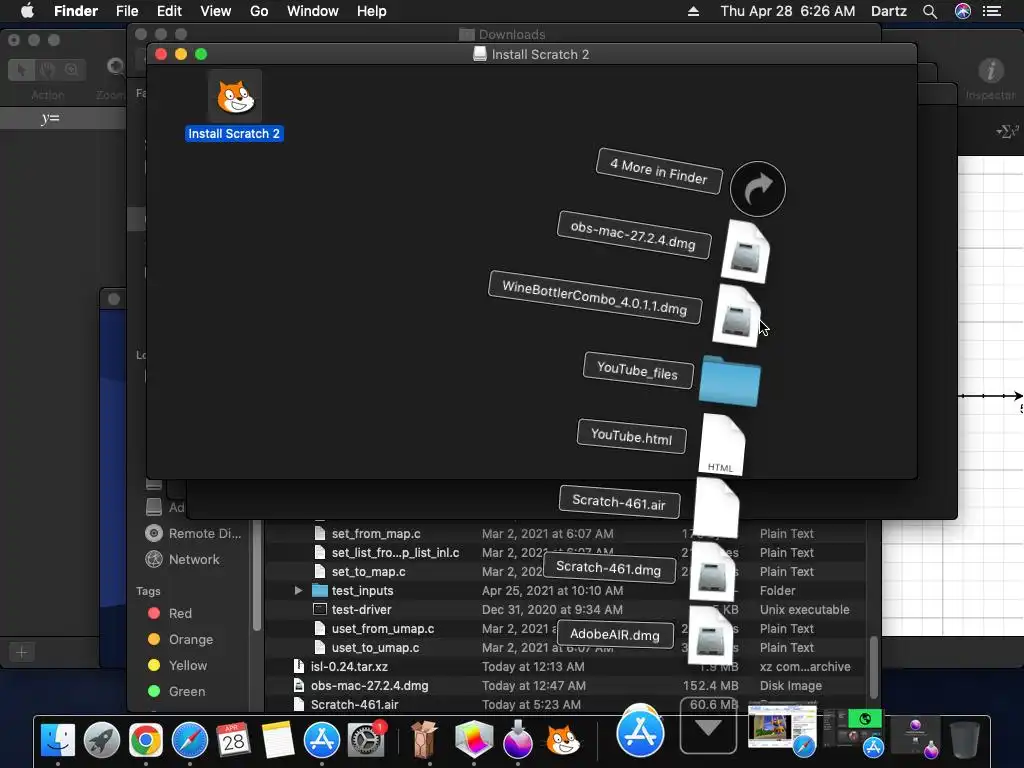Viewport: 1024px width, 768px height.
Task: Select isl-0.24.tar.xz file row
Action: pyautogui.click(x=566, y=666)
